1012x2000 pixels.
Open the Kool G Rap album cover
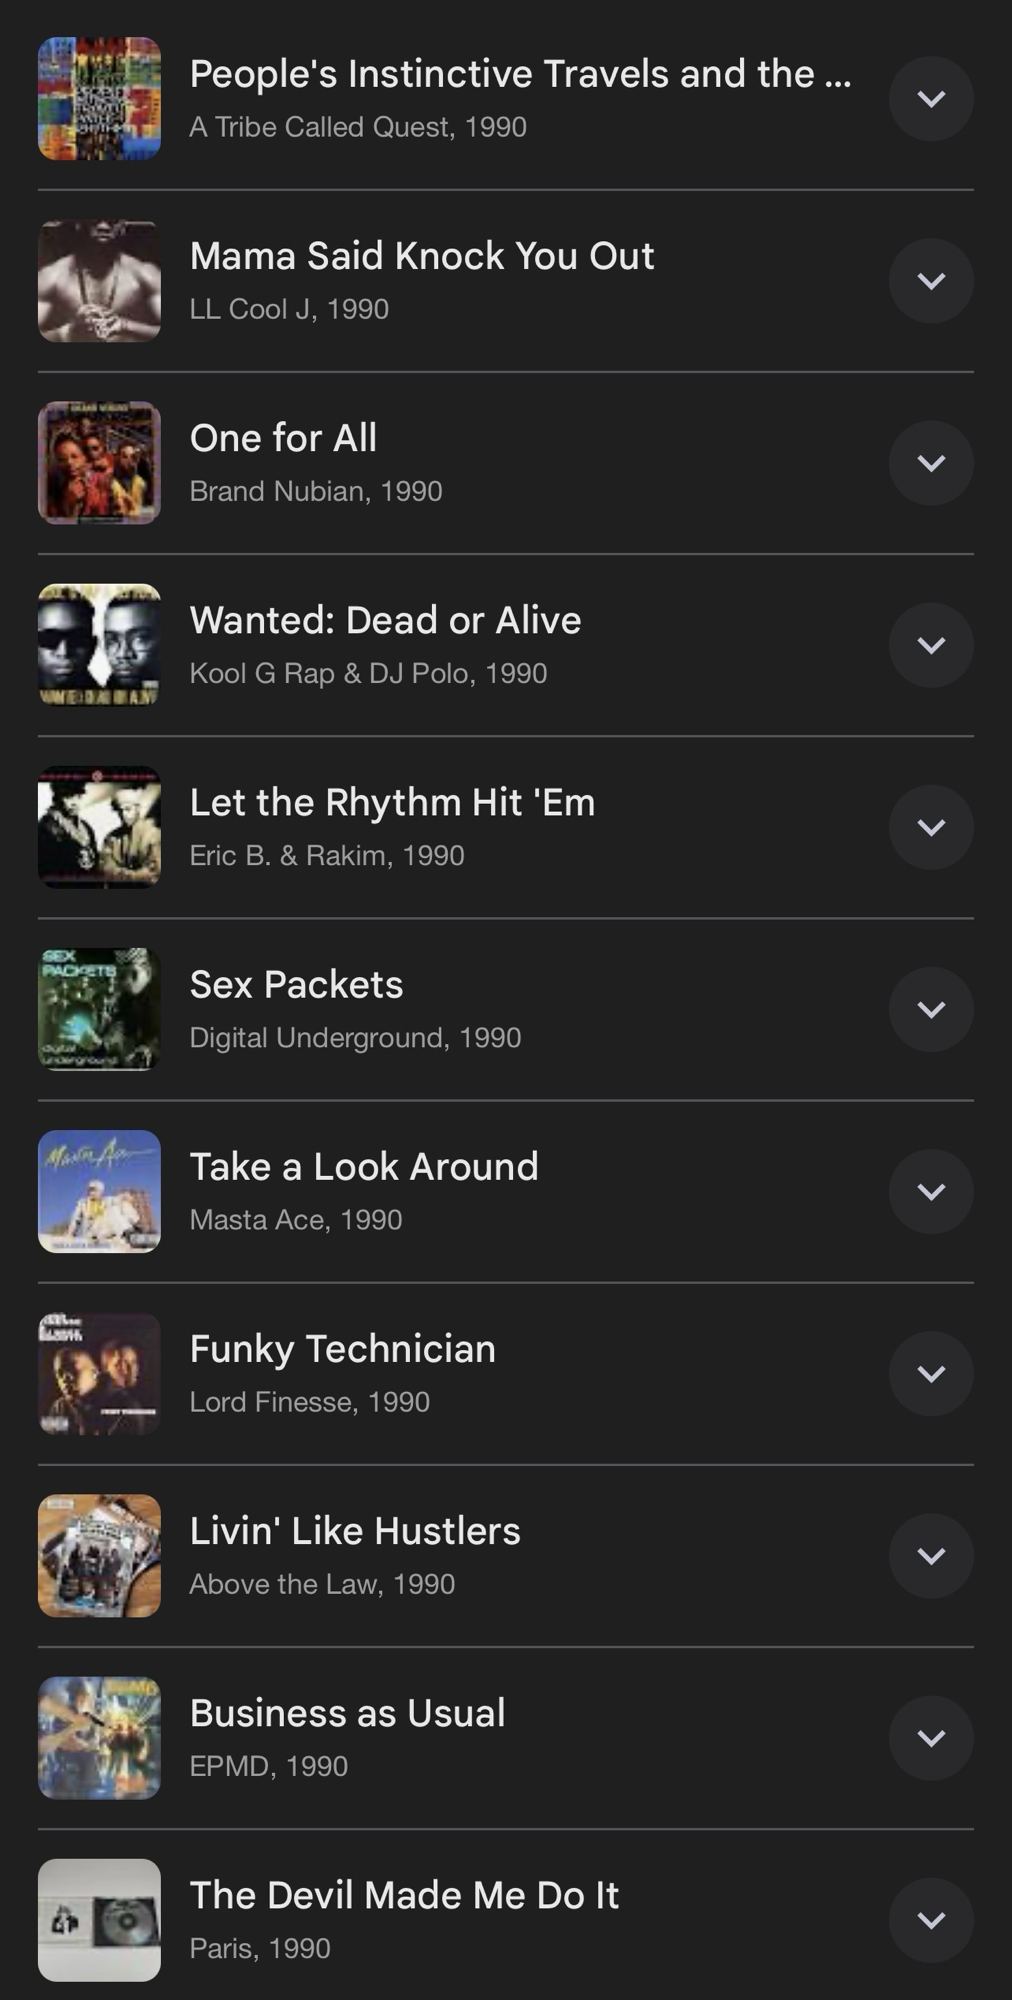tap(99, 645)
